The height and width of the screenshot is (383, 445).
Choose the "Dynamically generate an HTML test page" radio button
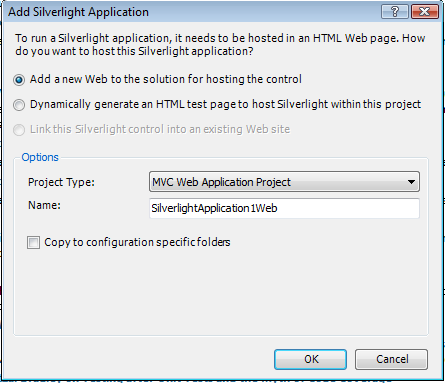point(19,105)
